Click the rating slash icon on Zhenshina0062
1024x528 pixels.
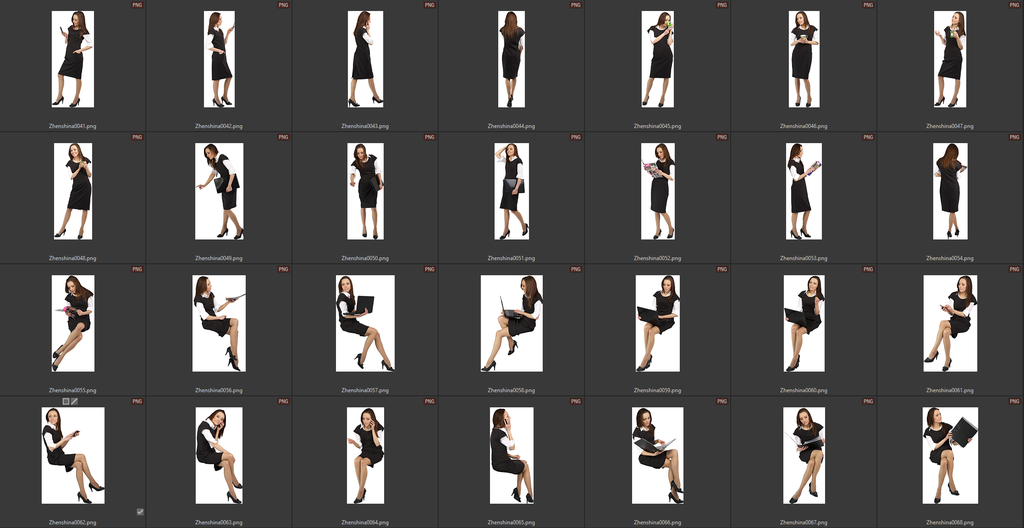(74, 401)
